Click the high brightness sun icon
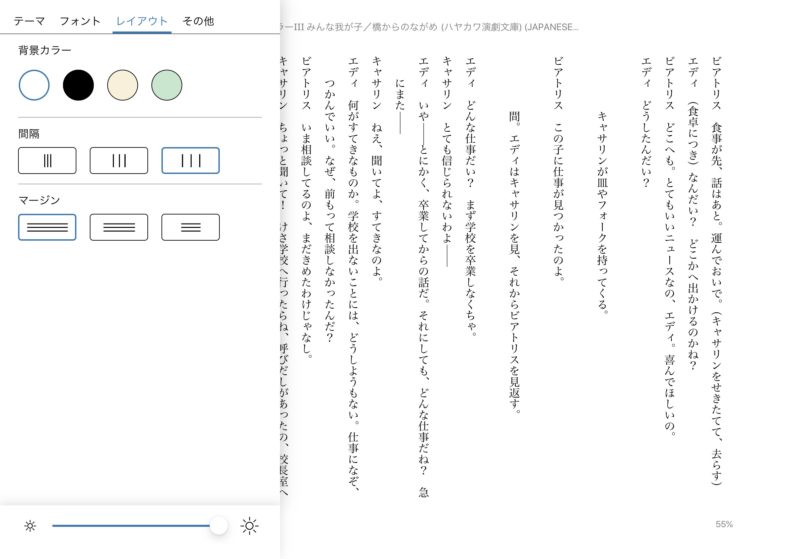Screen dimensions: 800x559 point(249,526)
